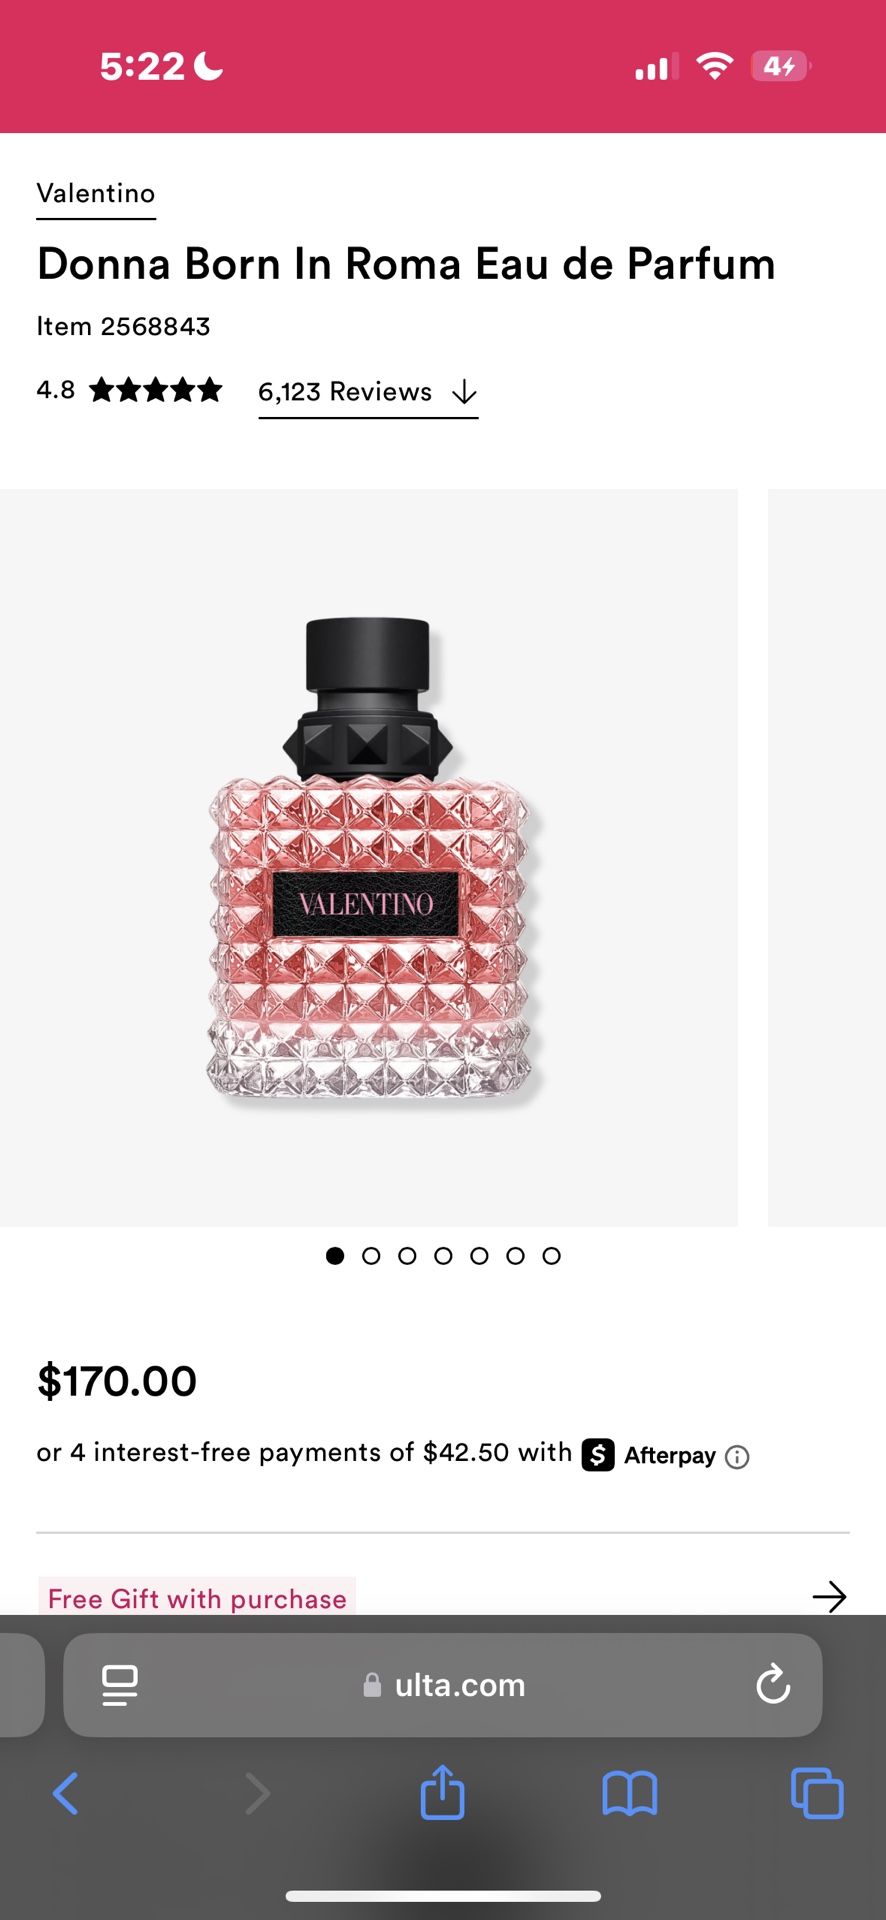This screenshot has height=1920, width=886.
Task: Select the second image carousel dot
Action: (371, 1256)
